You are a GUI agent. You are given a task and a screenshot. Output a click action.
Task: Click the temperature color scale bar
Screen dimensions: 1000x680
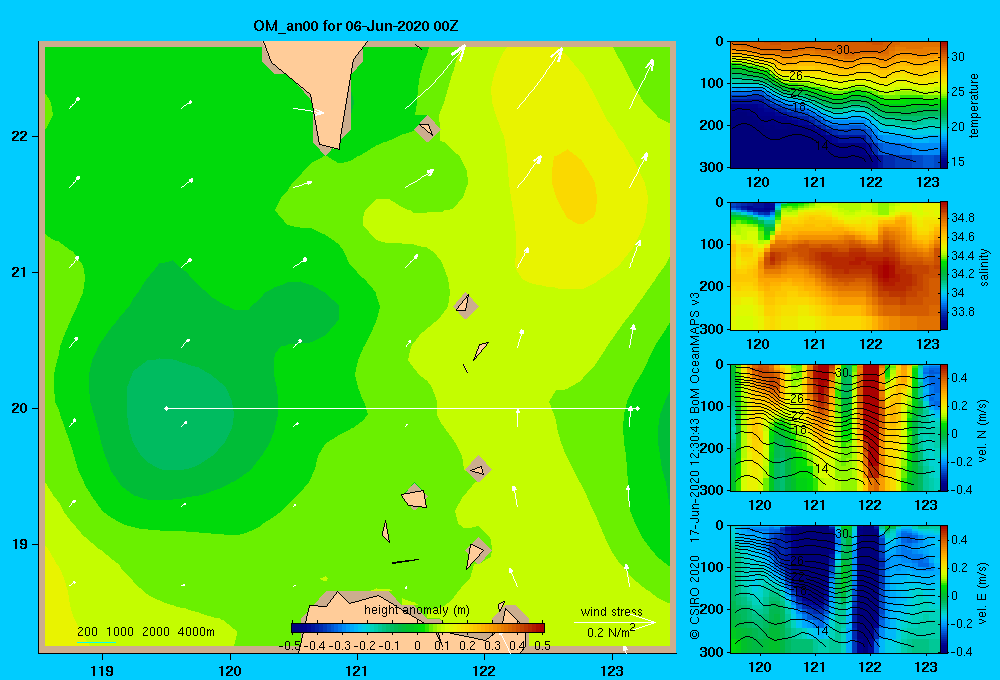(944, 105)
